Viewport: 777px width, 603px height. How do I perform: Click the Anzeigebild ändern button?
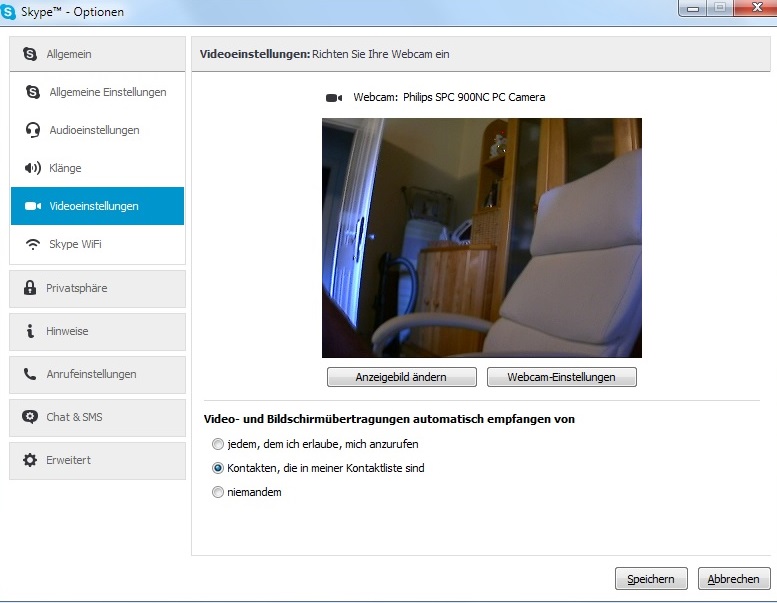[401, 377]
